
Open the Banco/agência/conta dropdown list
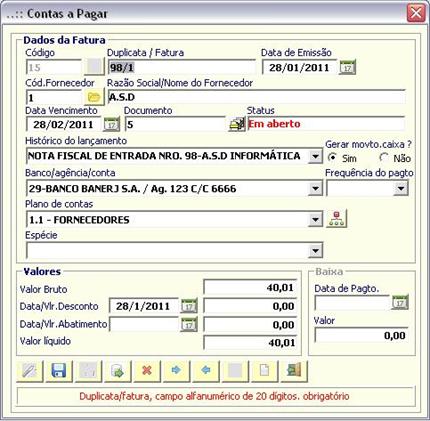pos(315,189)
